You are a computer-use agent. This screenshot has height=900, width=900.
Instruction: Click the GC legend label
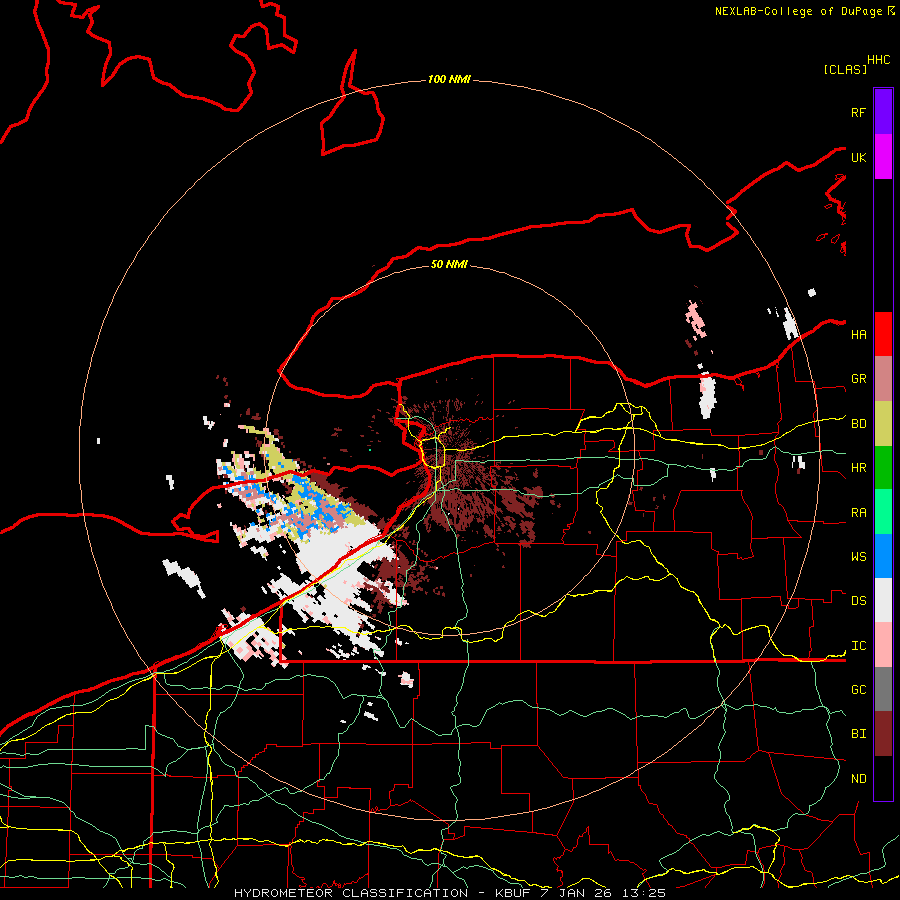click(858, 690)
